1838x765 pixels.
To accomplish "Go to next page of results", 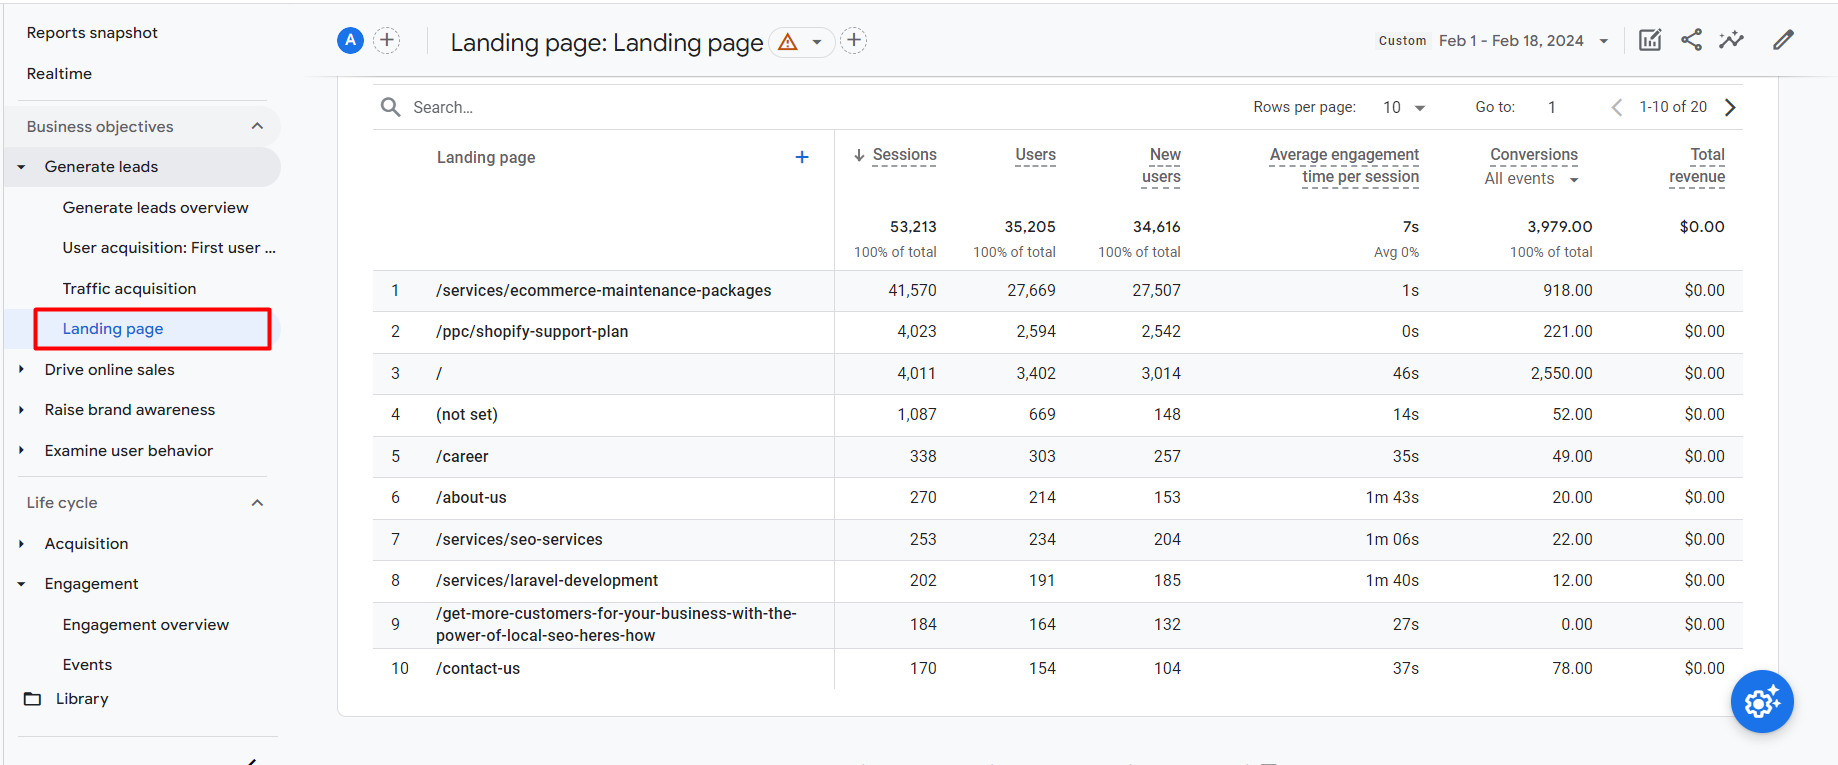I will point(1730,107).
